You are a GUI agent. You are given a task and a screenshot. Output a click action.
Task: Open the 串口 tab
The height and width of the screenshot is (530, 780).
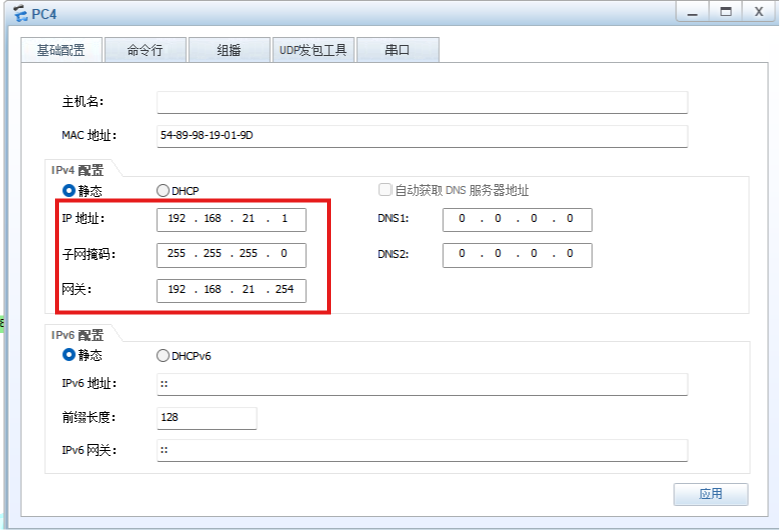397,50
